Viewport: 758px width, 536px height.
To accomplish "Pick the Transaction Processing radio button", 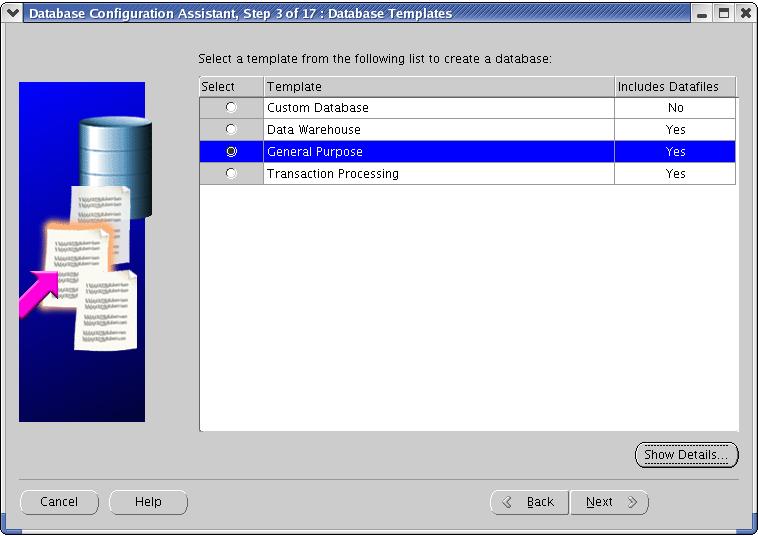I will (232, 174).
